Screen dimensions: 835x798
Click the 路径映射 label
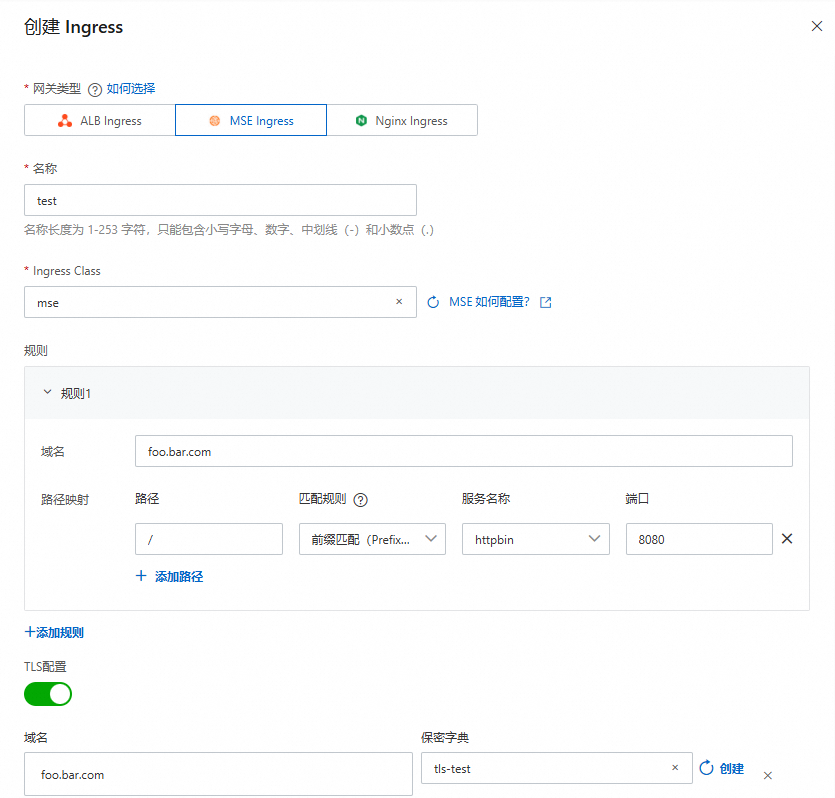[65, 499]
